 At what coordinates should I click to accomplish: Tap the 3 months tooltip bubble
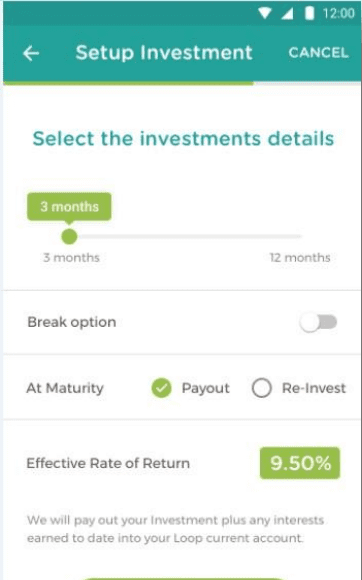pyautogui.click(x=69, y=207)
